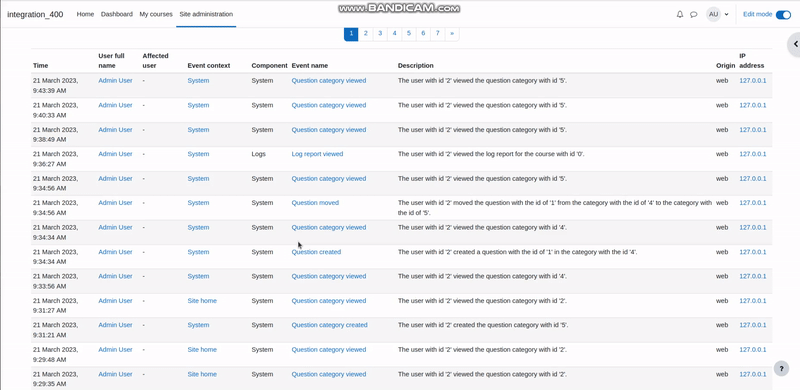This screenshot has height=390, width=800.
Task: Open Admin User link in Log report viewed row
Action: coord(115,154)
